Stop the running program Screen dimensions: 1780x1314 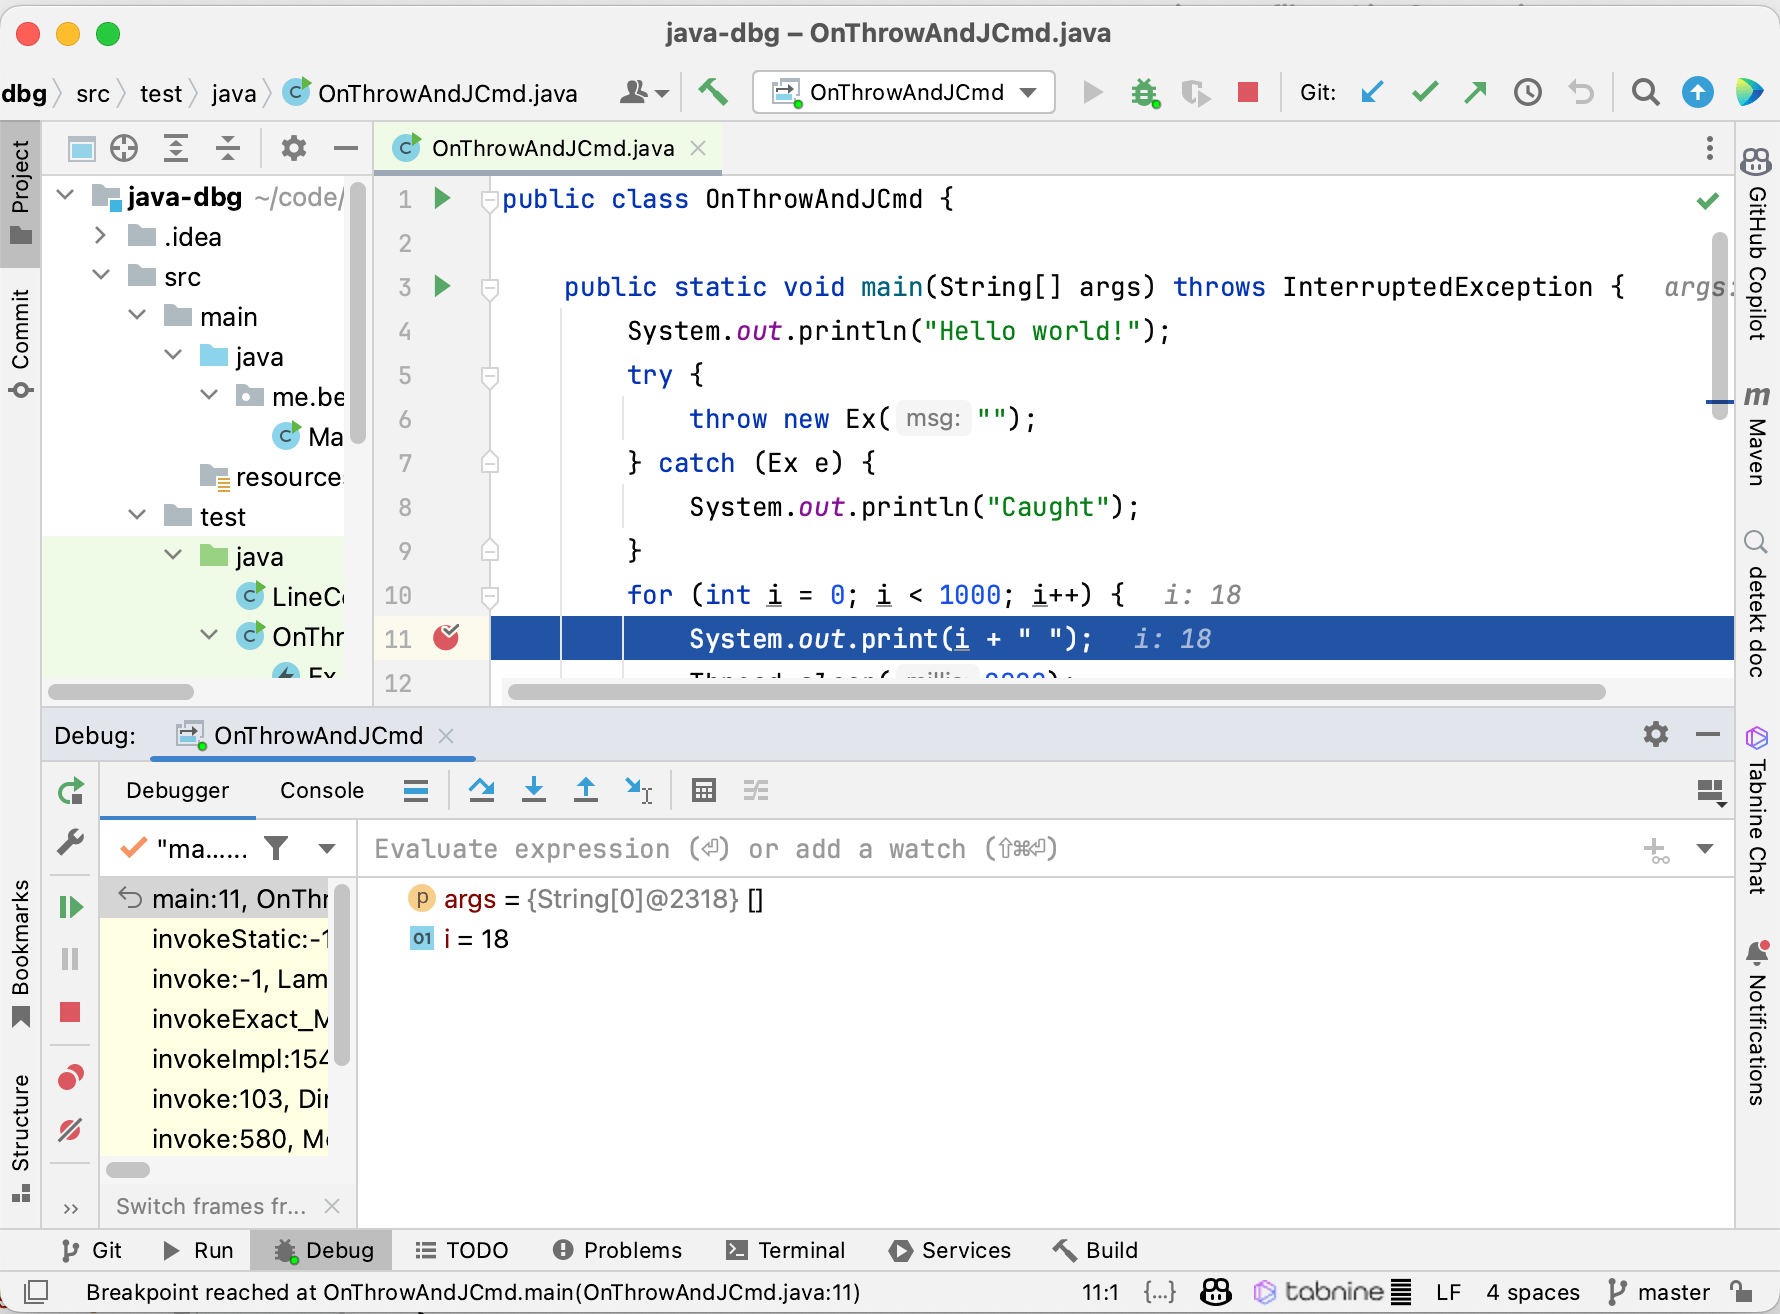point(1247,92)
